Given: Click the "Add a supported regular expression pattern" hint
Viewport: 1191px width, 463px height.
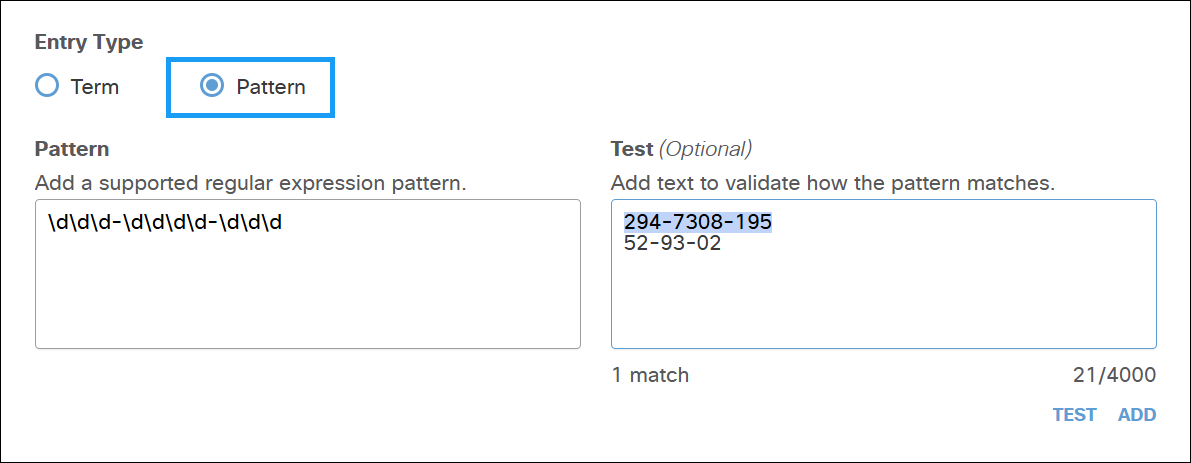Looking at the screenshot, I should 251,184.
